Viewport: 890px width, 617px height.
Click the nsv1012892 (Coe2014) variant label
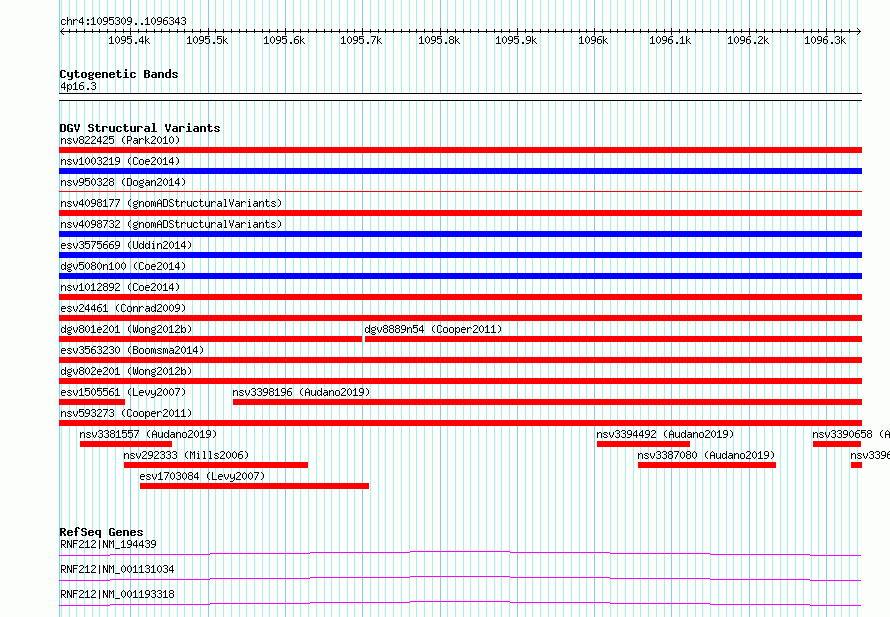click(120, 287)
